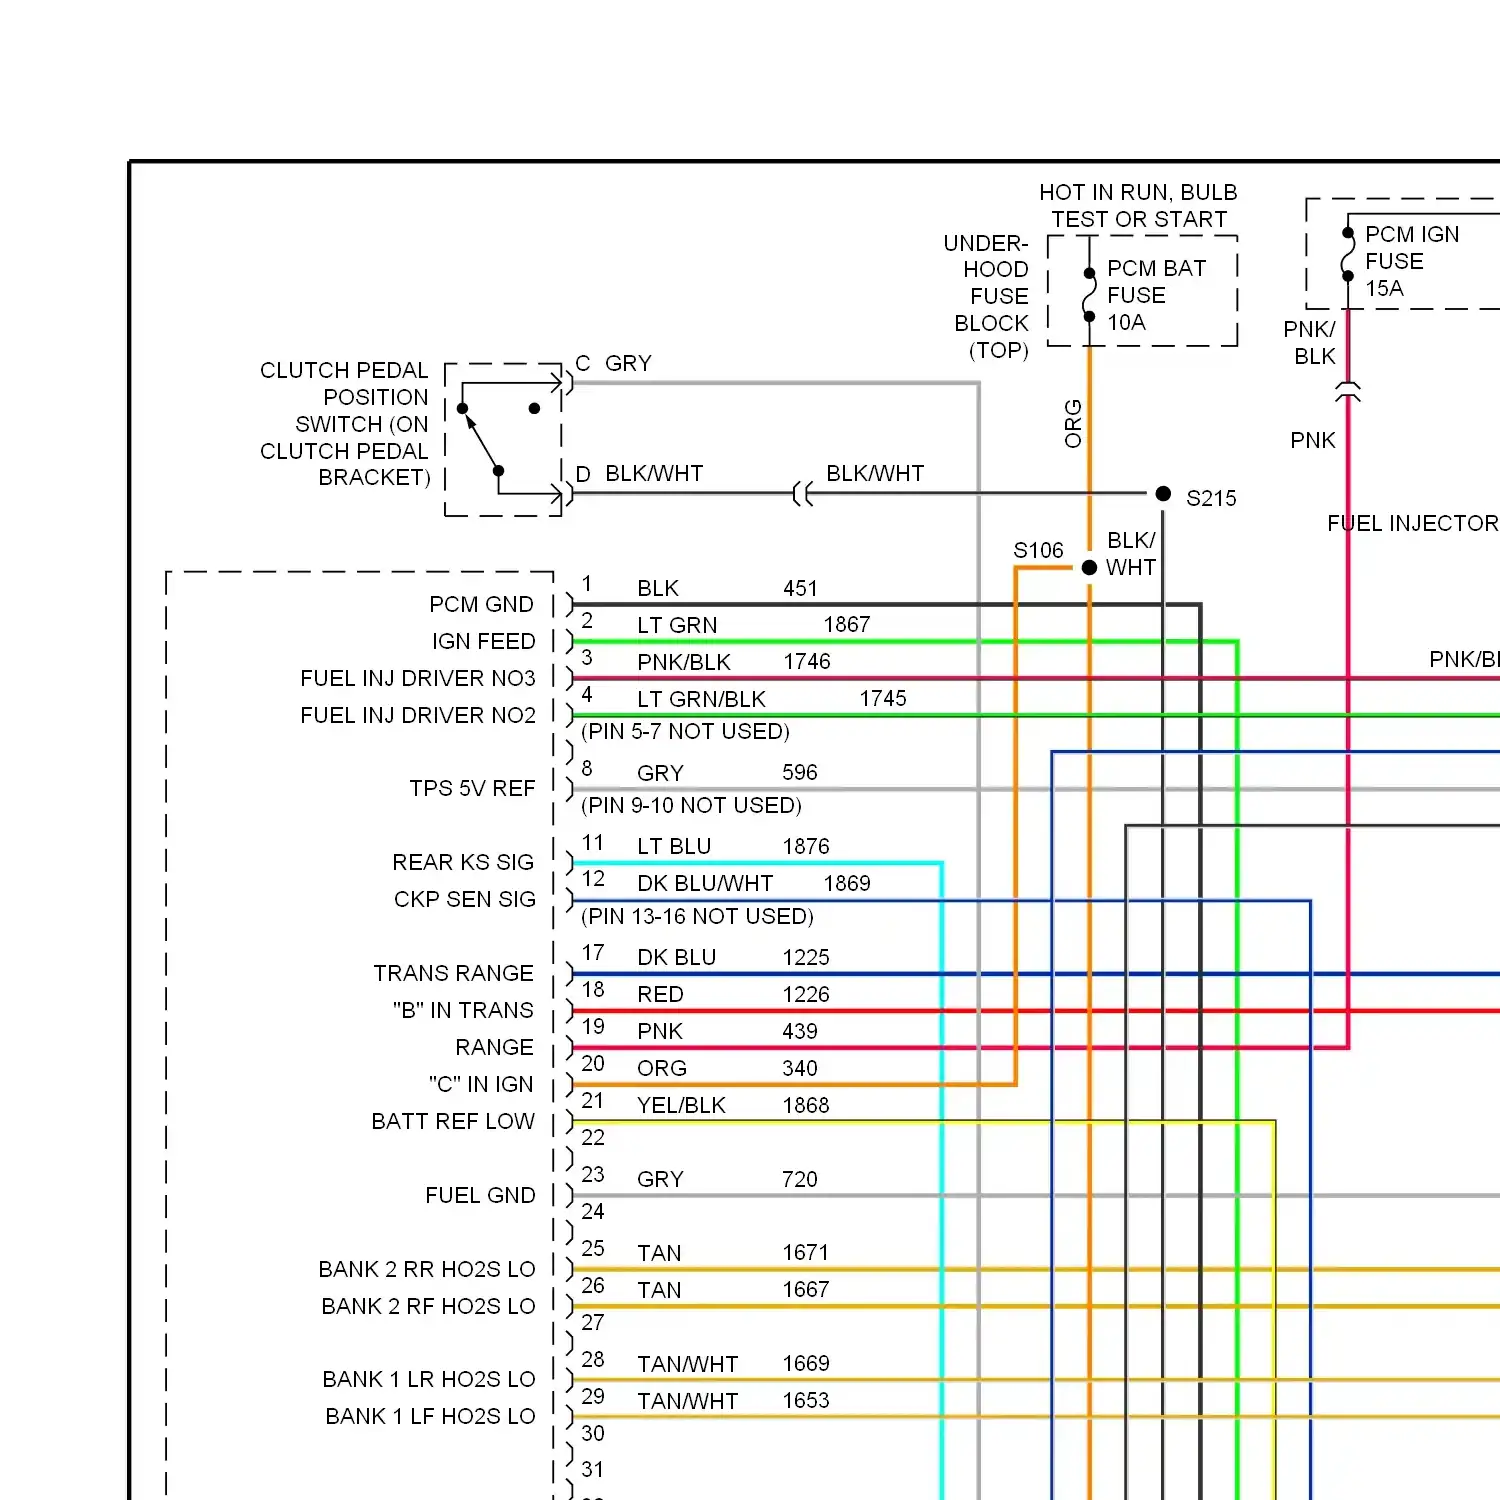Click circuit number 1669
Viewport: 1500px width, 1500px height.
tap(806, 1363)
